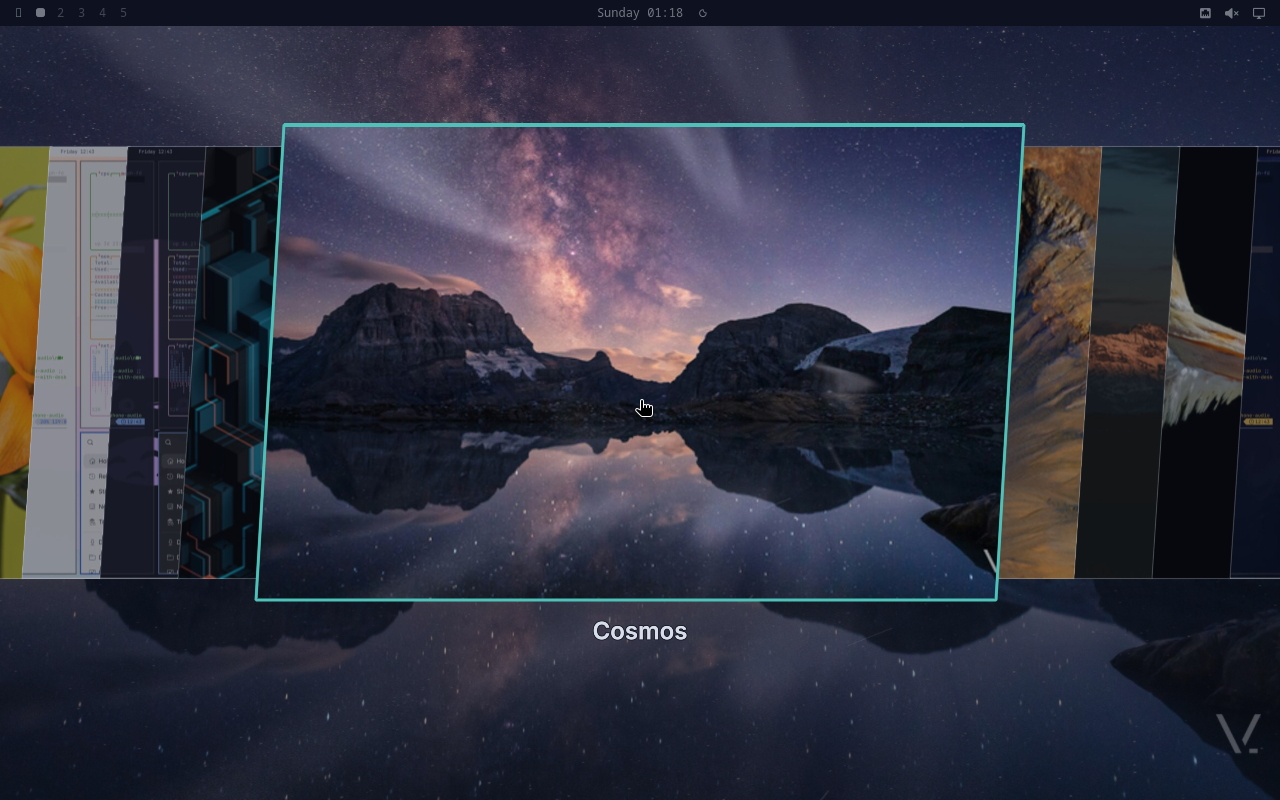Switch to workspace 5
Image resolution: width=1280 pixels, height=800 pixels.
click(123, 13)
